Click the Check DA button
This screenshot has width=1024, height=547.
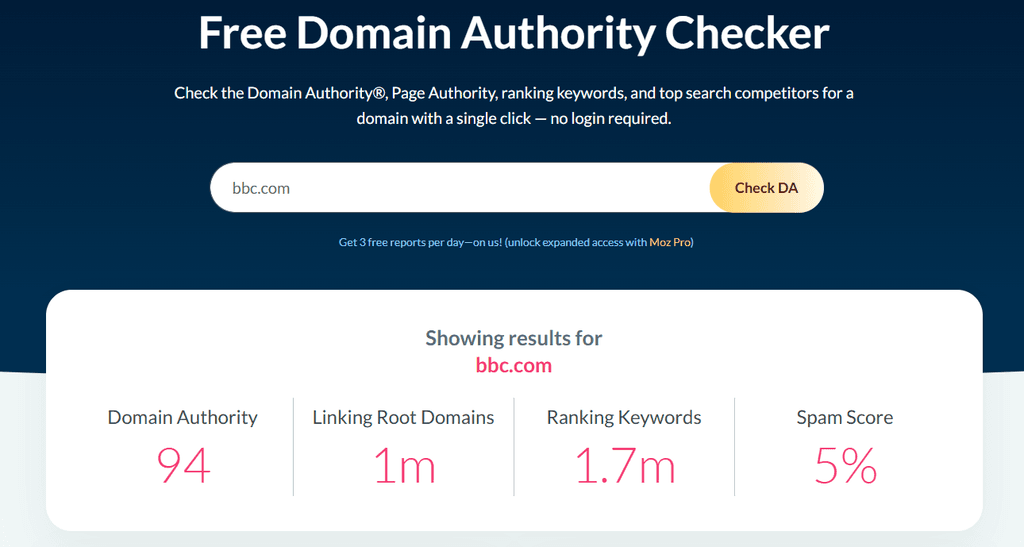766,188
